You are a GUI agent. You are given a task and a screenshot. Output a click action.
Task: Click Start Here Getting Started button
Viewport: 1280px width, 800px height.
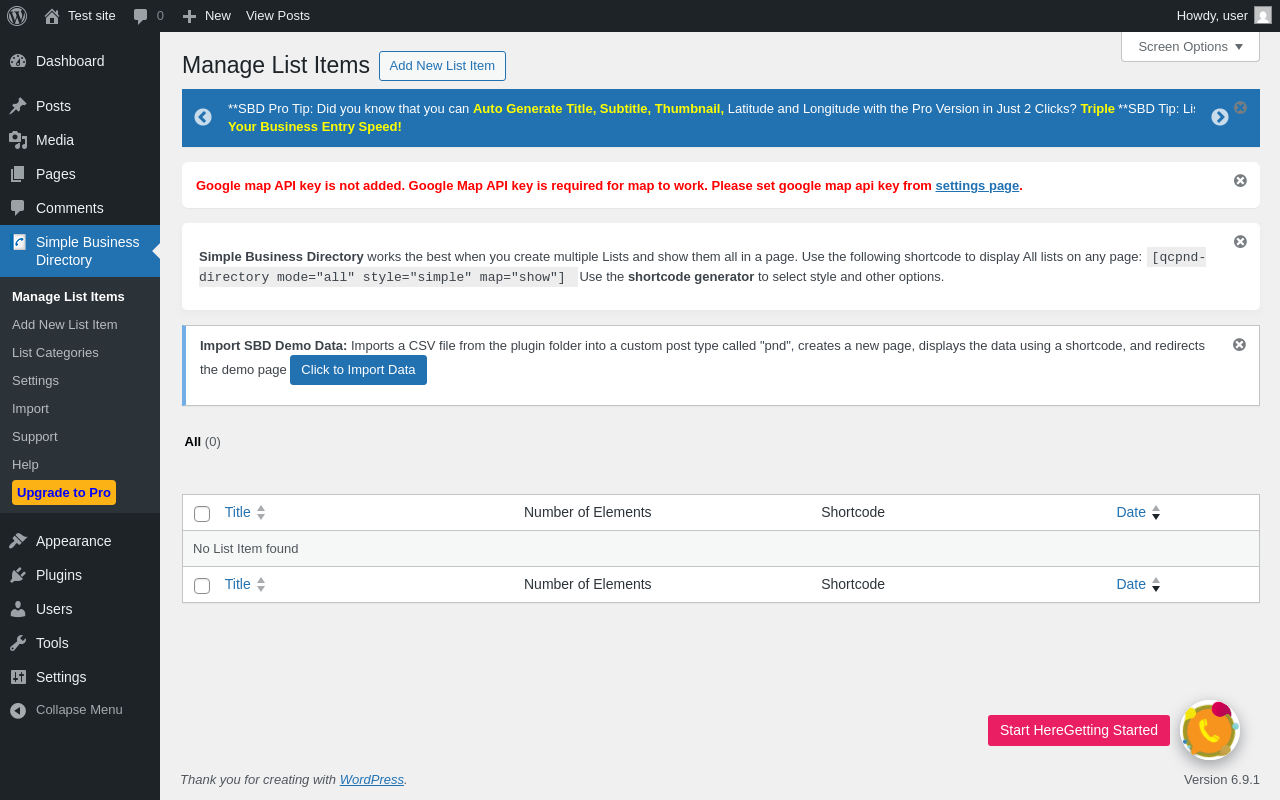click(1079, 730)
